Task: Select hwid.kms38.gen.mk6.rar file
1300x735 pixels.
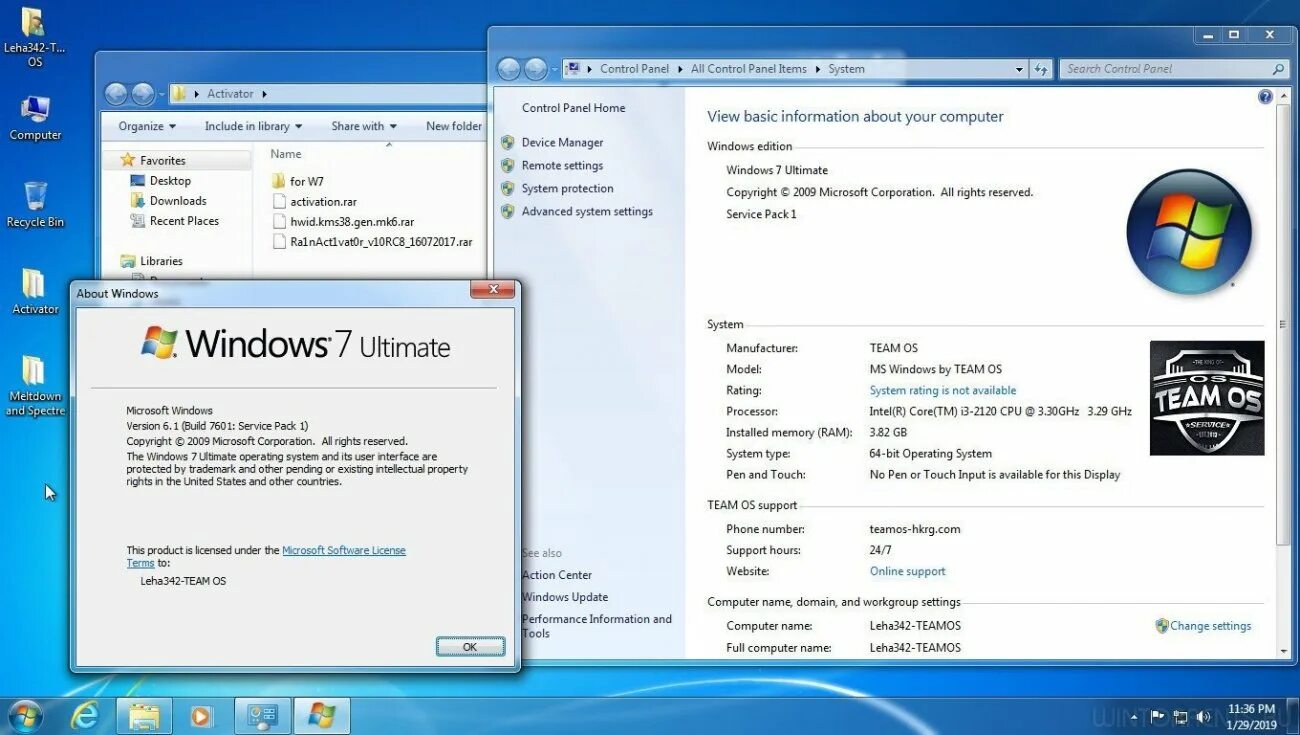Action: [x=342, y=222]
